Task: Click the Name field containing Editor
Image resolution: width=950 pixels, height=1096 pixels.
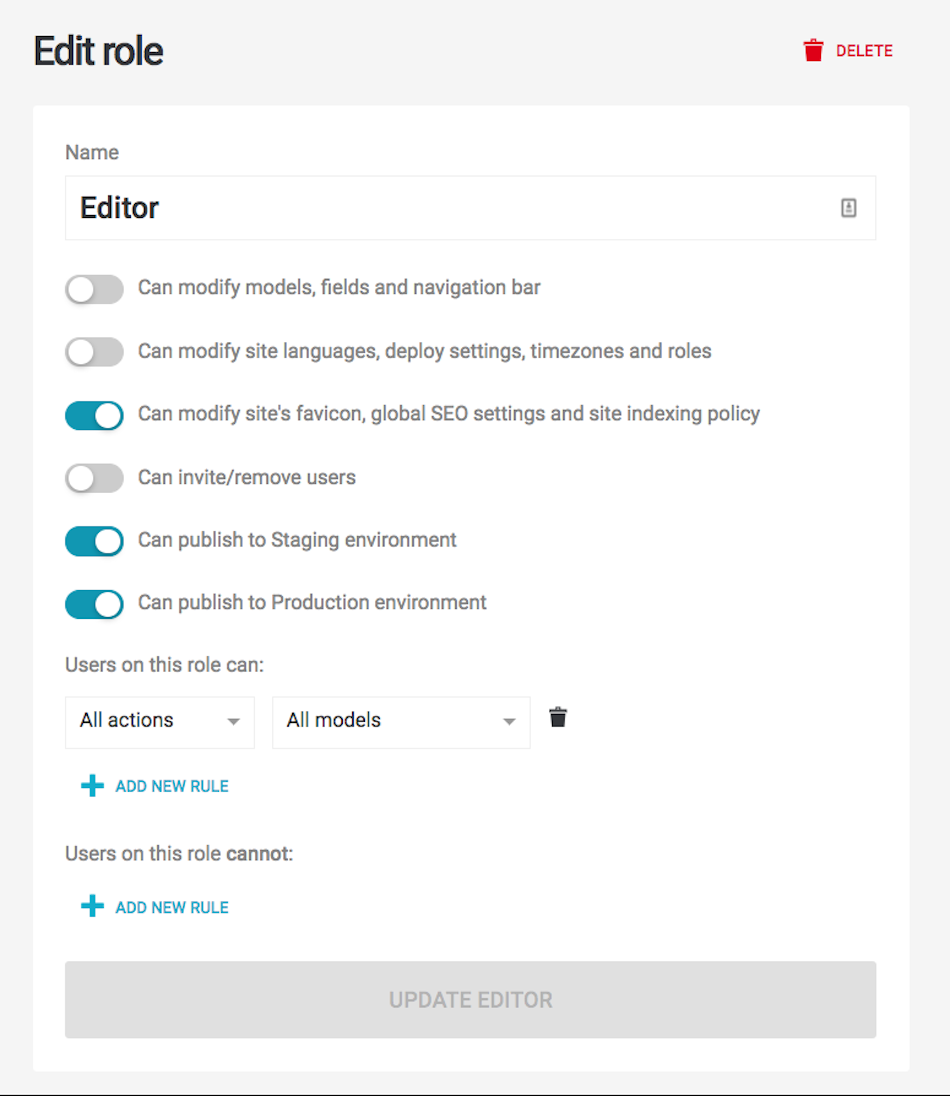Action: click(x=470, y=208)
